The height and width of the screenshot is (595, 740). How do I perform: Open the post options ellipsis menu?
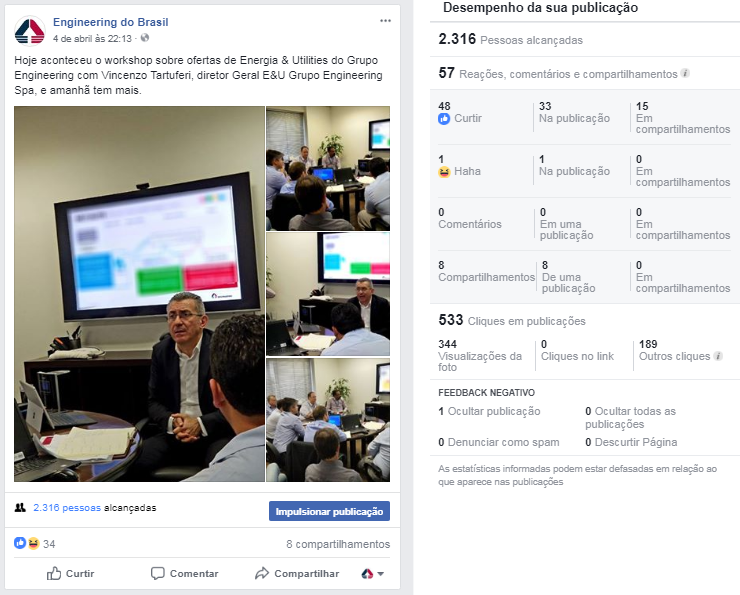[x=385, y=21]
